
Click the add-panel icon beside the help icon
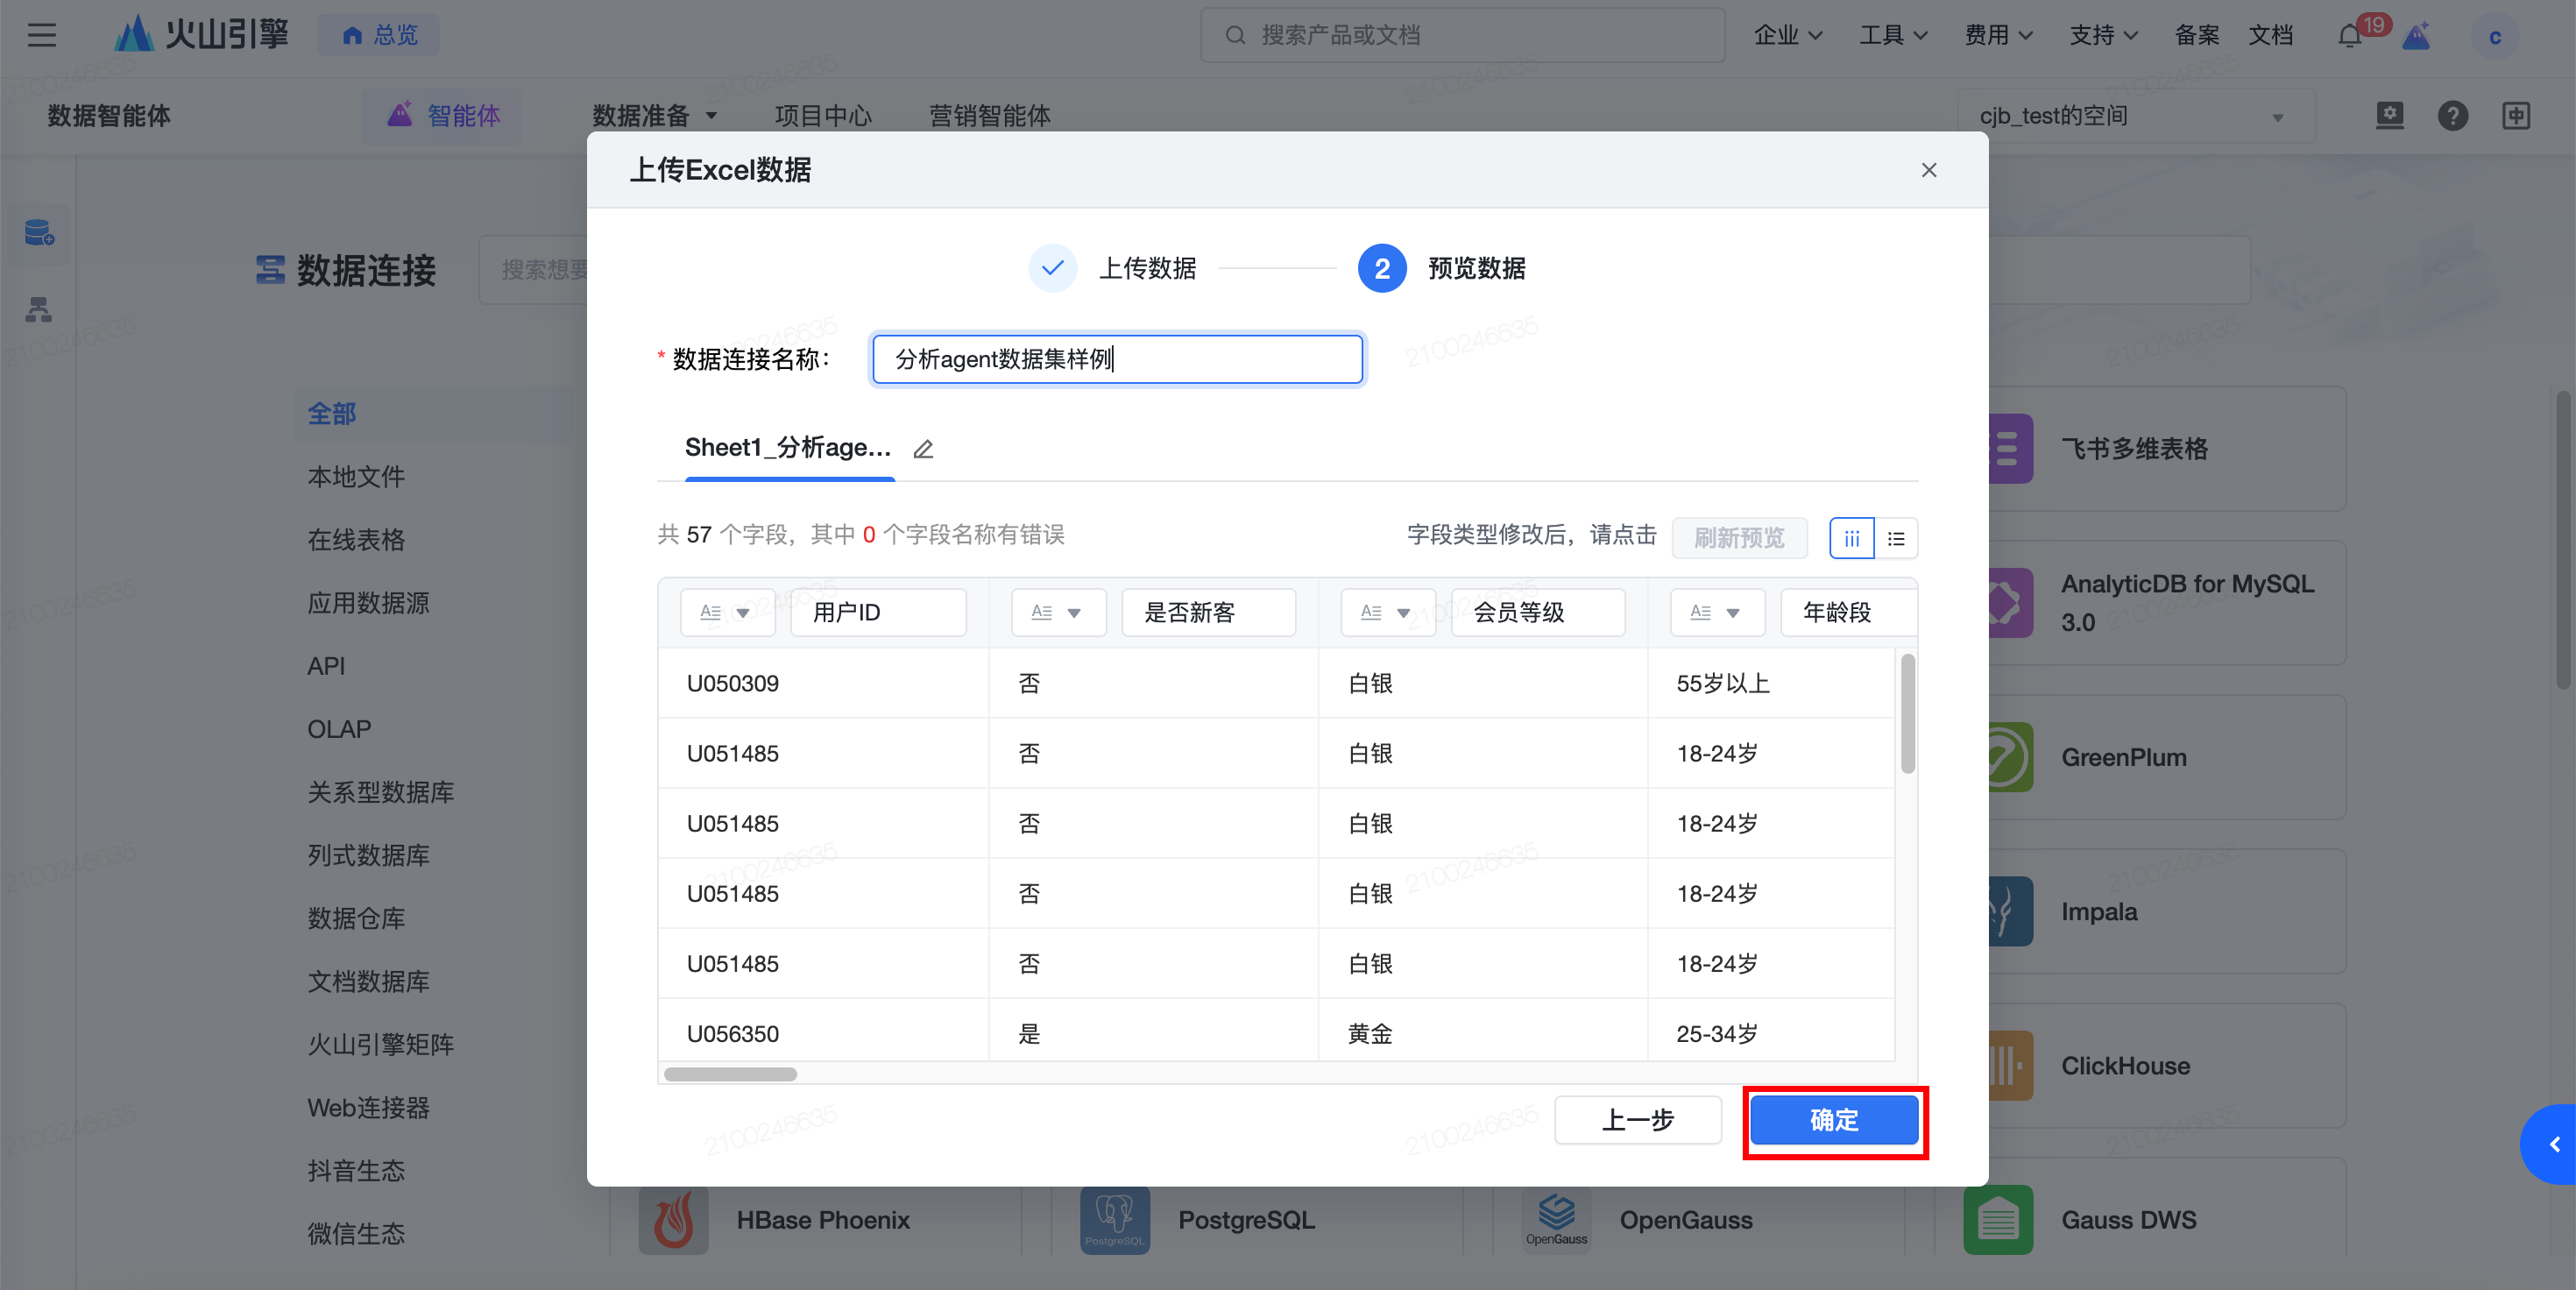click(2516, 116)
